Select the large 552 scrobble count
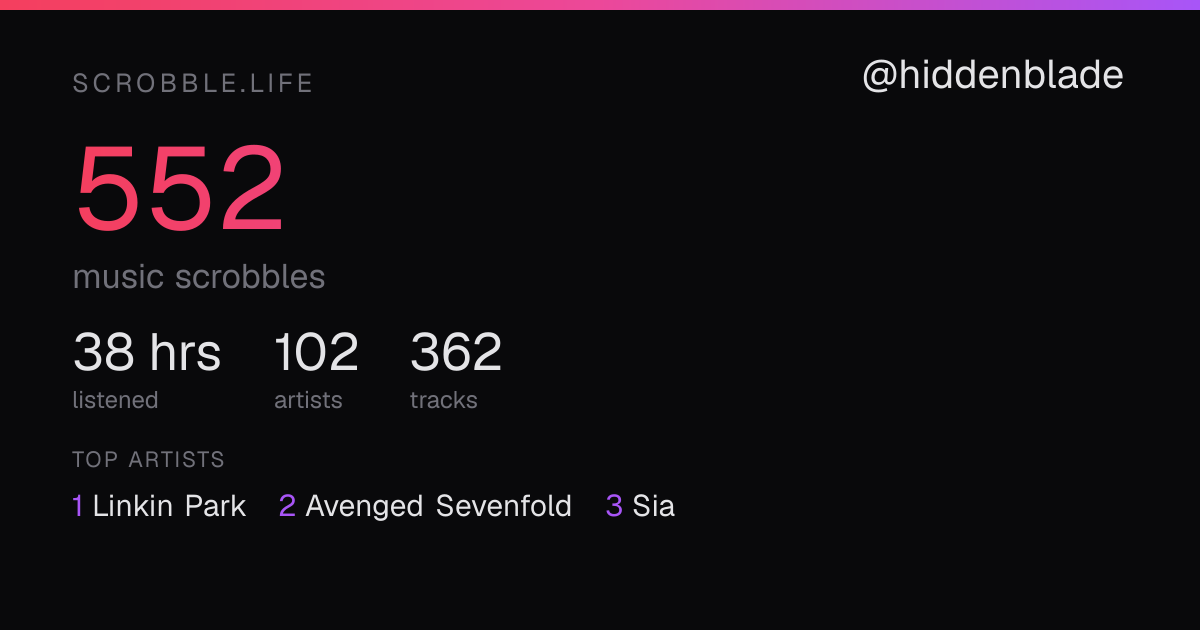The width and height of the screenshot is (1200, 630). [180, 190]
